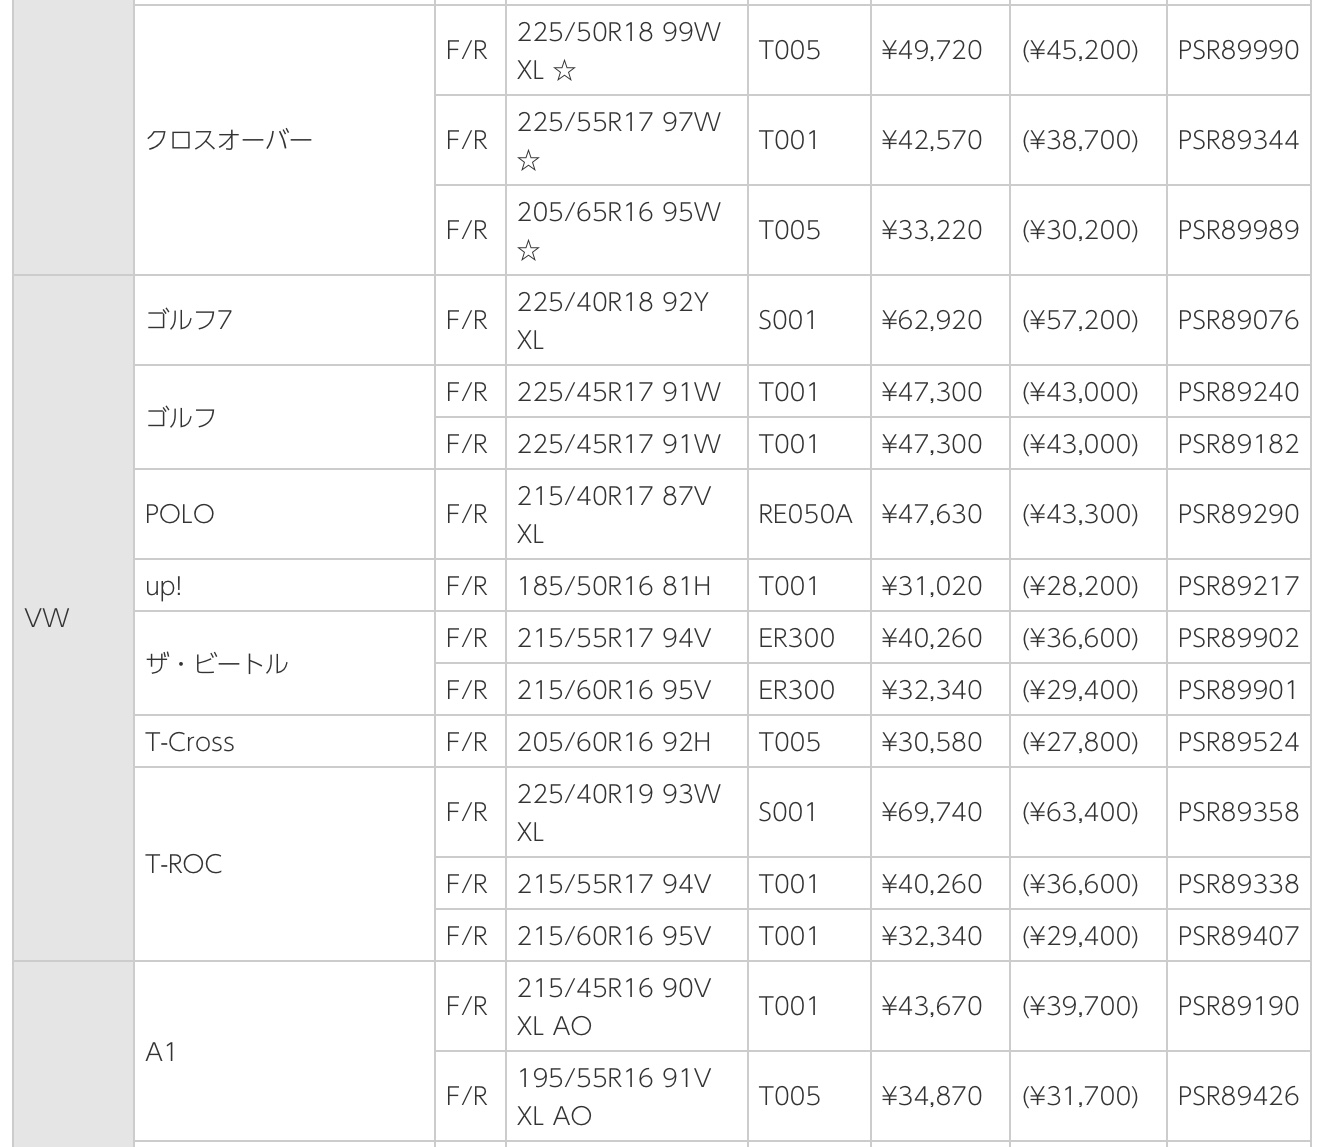This screenshot has height=1147, width=1329.
Task: Click the T-Cross model name
Action: click(190, 742)
